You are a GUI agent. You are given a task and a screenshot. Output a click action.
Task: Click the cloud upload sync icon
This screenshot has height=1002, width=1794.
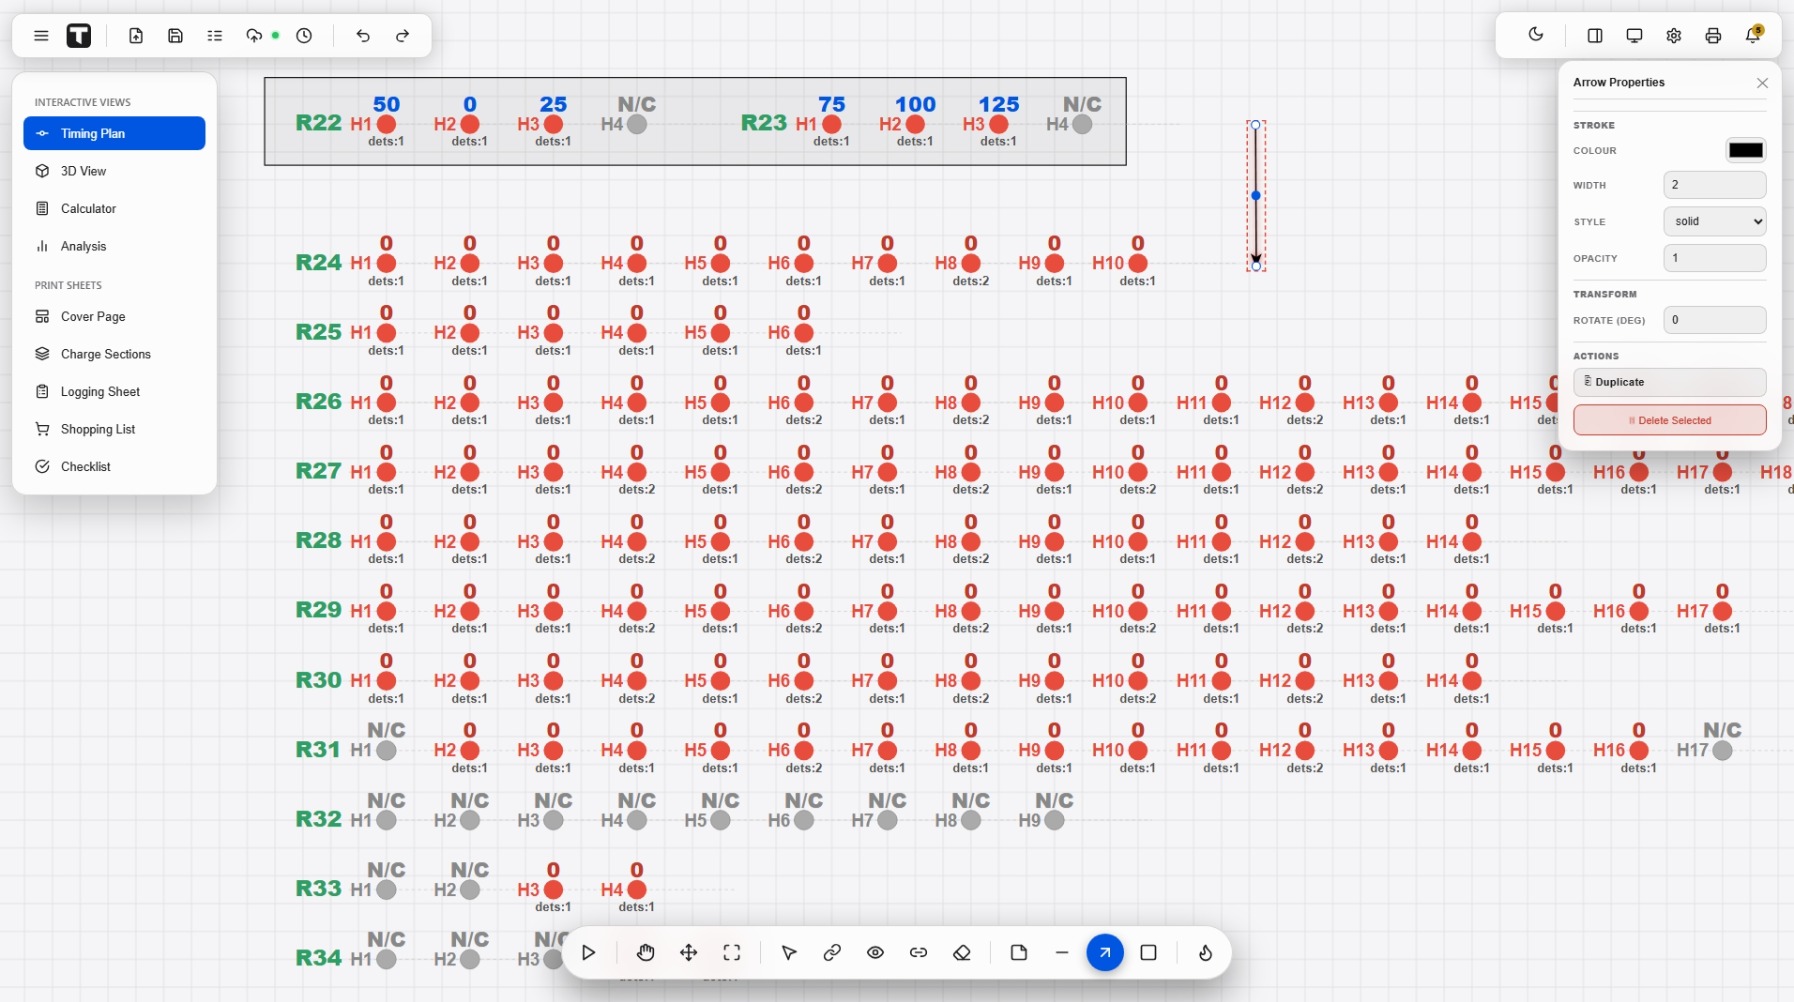254,36
